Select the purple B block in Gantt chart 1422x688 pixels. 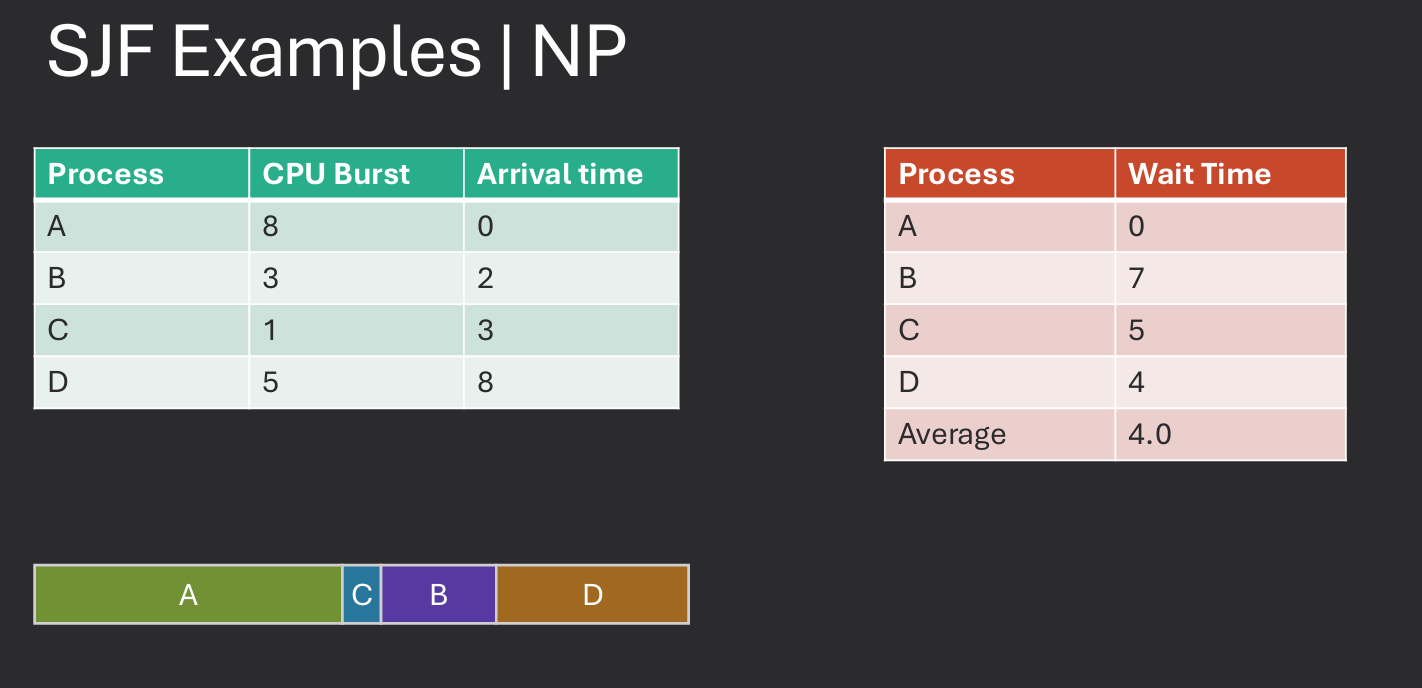(x=438, y=595)
